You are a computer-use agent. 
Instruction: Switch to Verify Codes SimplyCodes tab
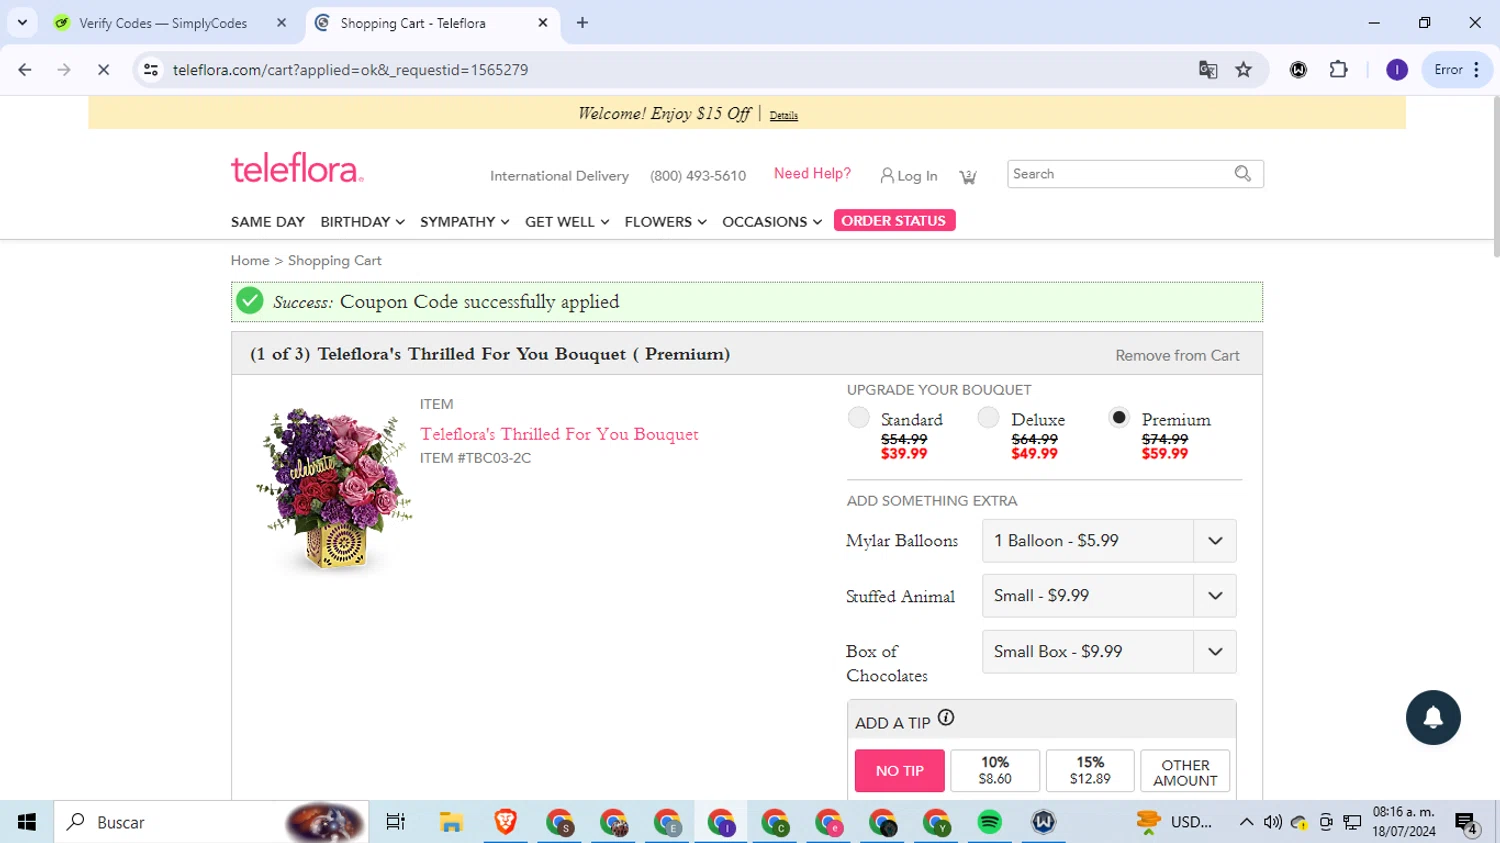tap(163, 22)
